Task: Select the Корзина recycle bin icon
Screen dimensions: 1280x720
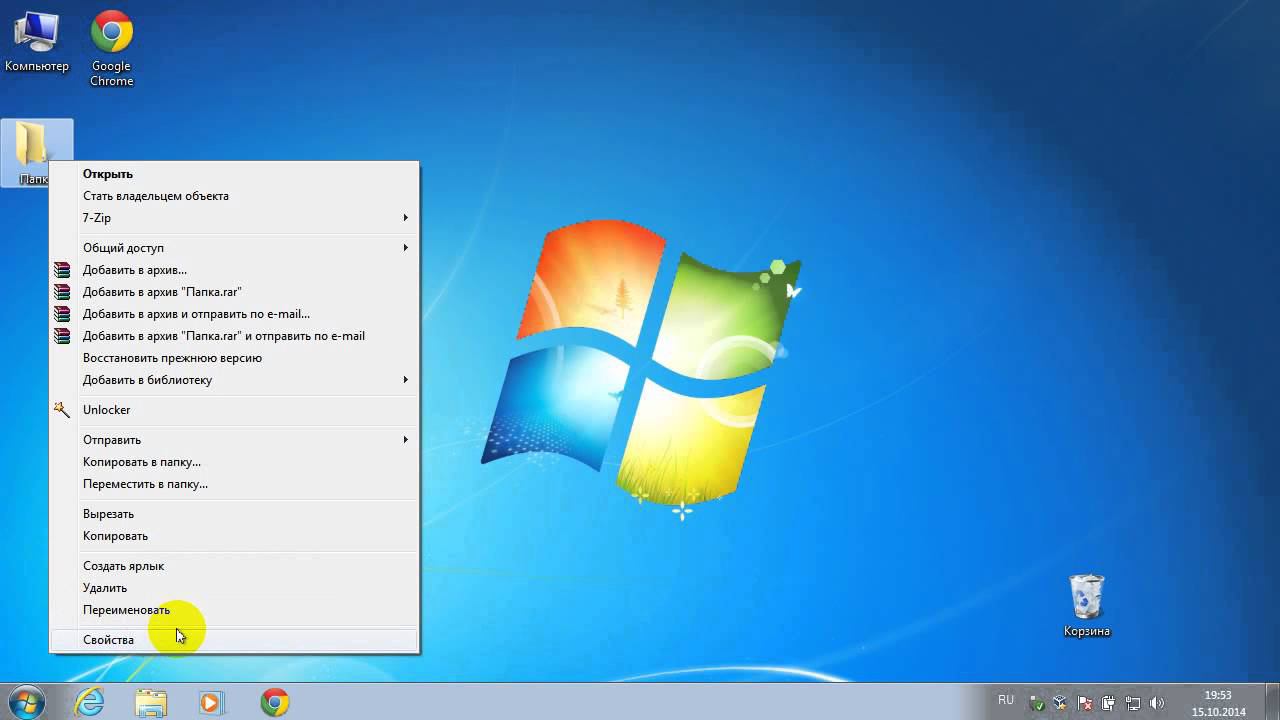Action: coord(1086,606)
